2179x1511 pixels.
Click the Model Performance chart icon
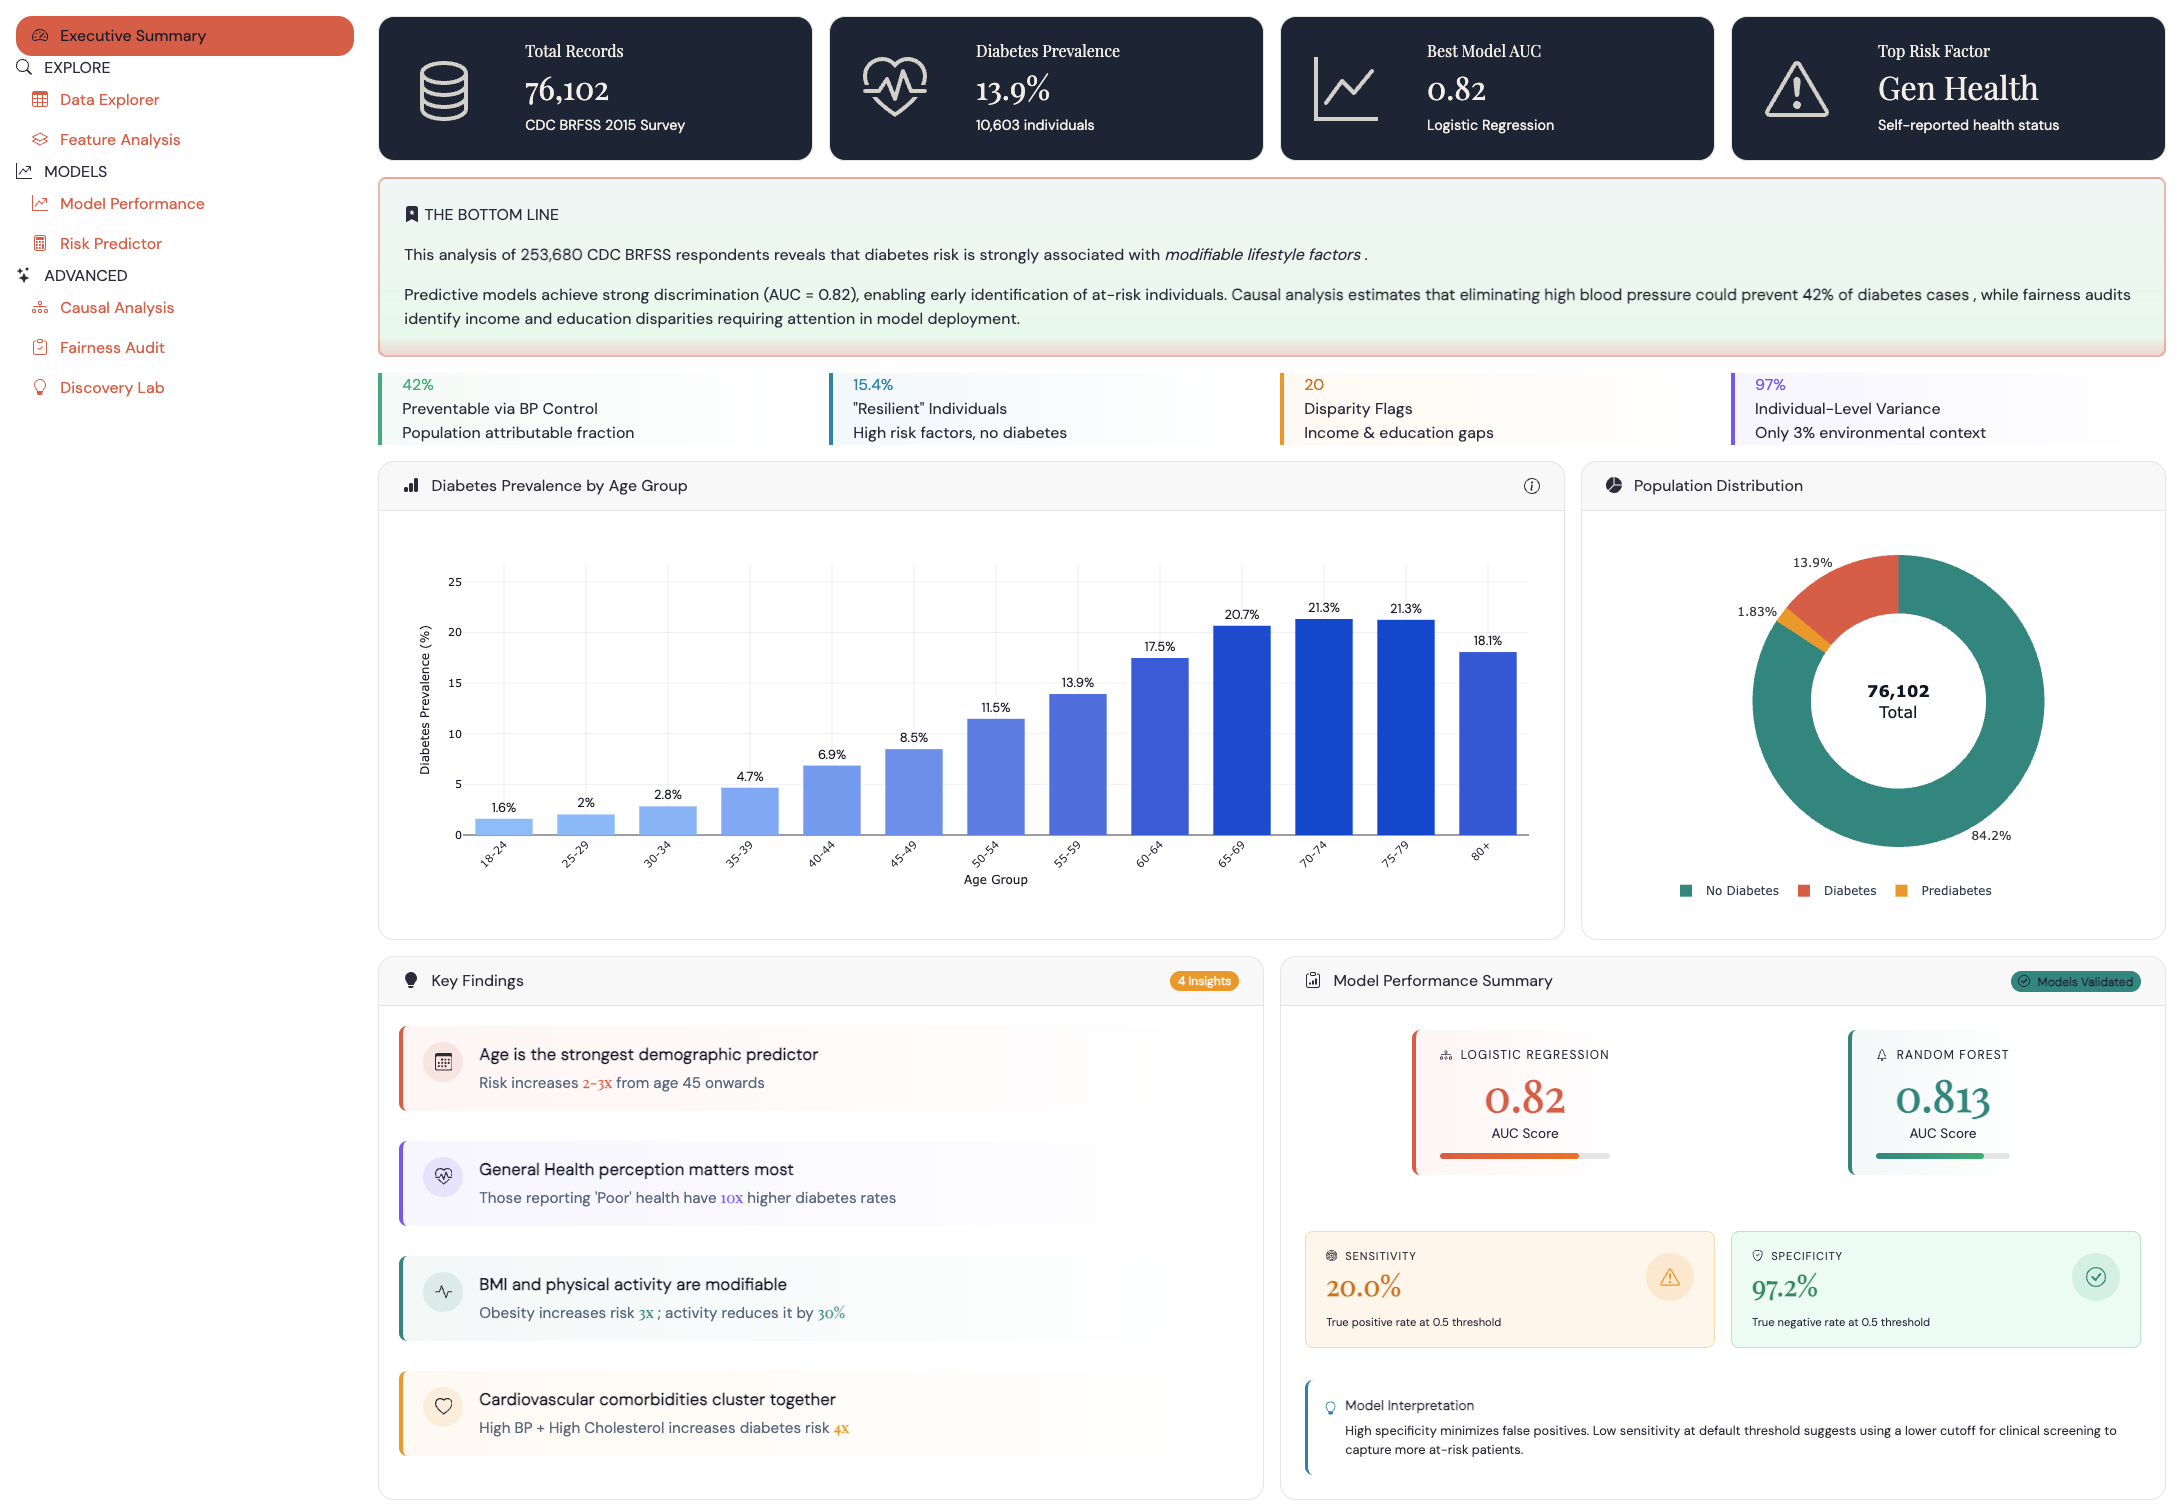pos(39,203)
